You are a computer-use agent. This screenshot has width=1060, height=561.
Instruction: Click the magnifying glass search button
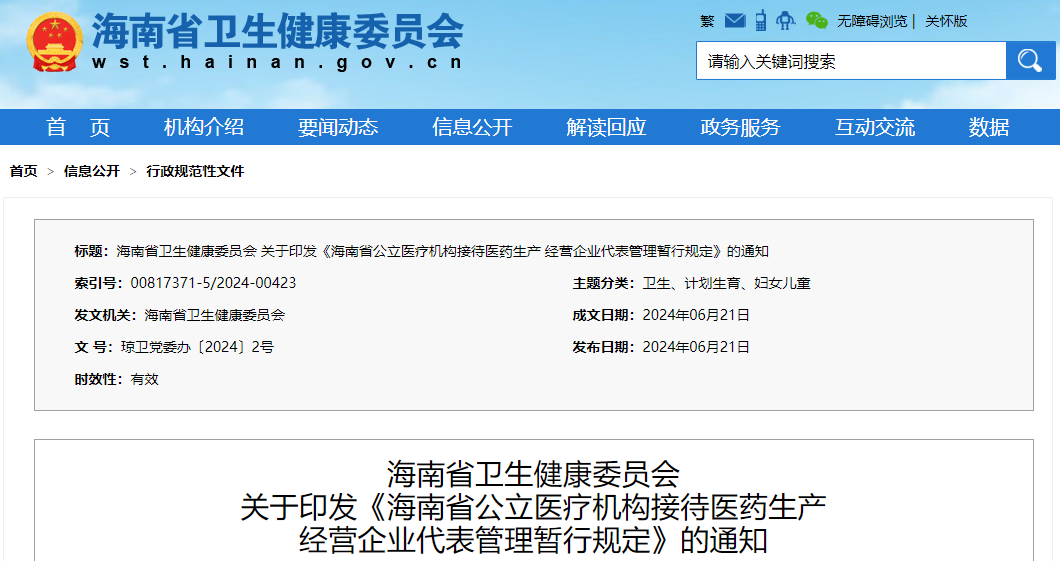coord(1029,61)
